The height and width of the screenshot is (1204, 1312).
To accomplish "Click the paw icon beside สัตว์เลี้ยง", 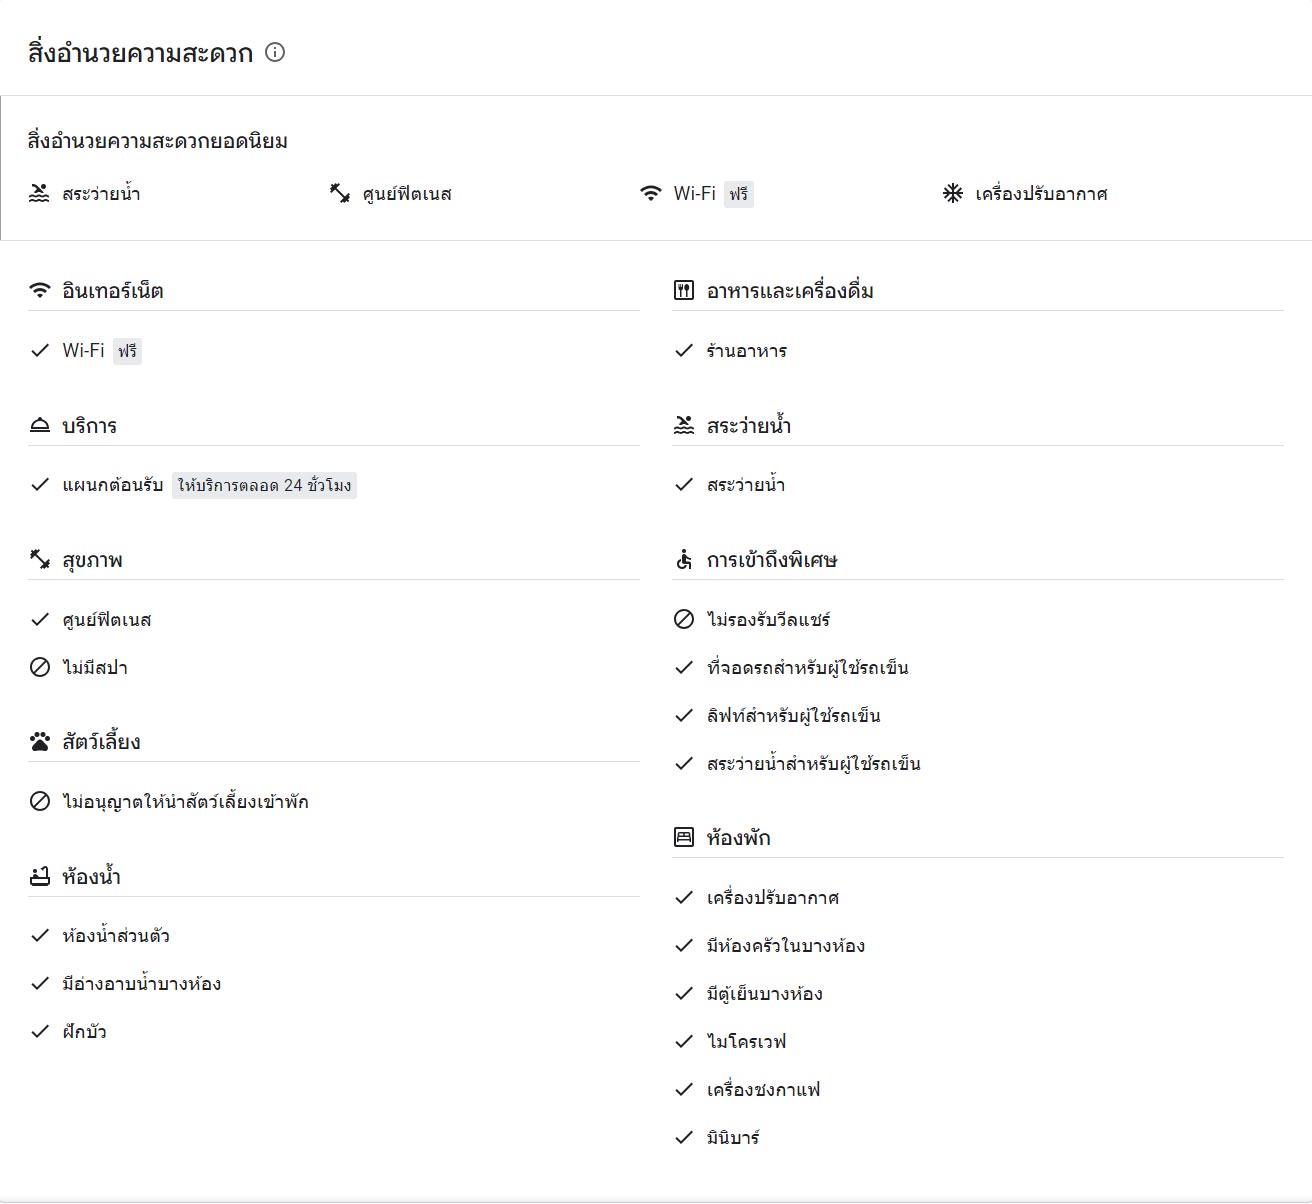I will point(40,742).
